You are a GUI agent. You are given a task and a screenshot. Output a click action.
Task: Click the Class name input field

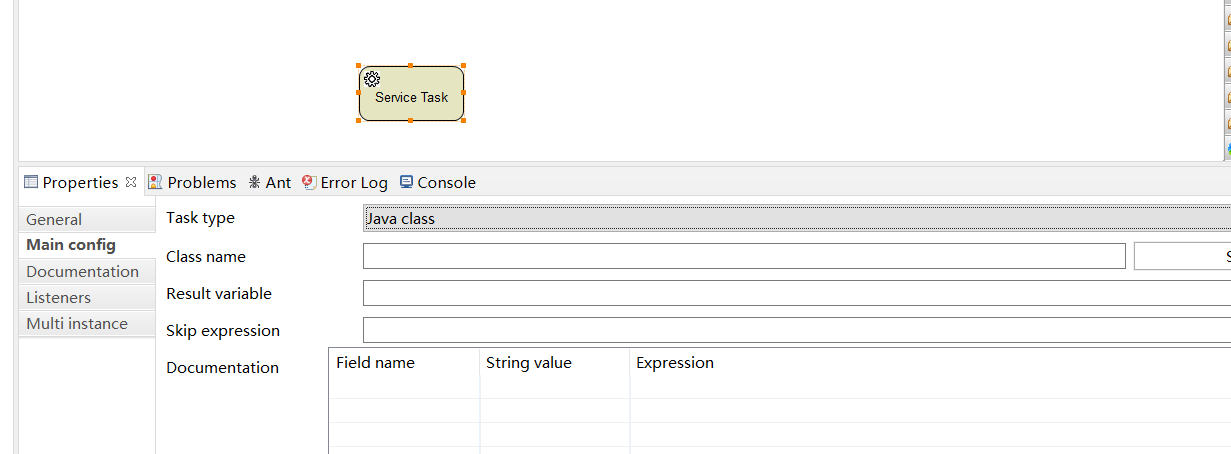point(743,257)
